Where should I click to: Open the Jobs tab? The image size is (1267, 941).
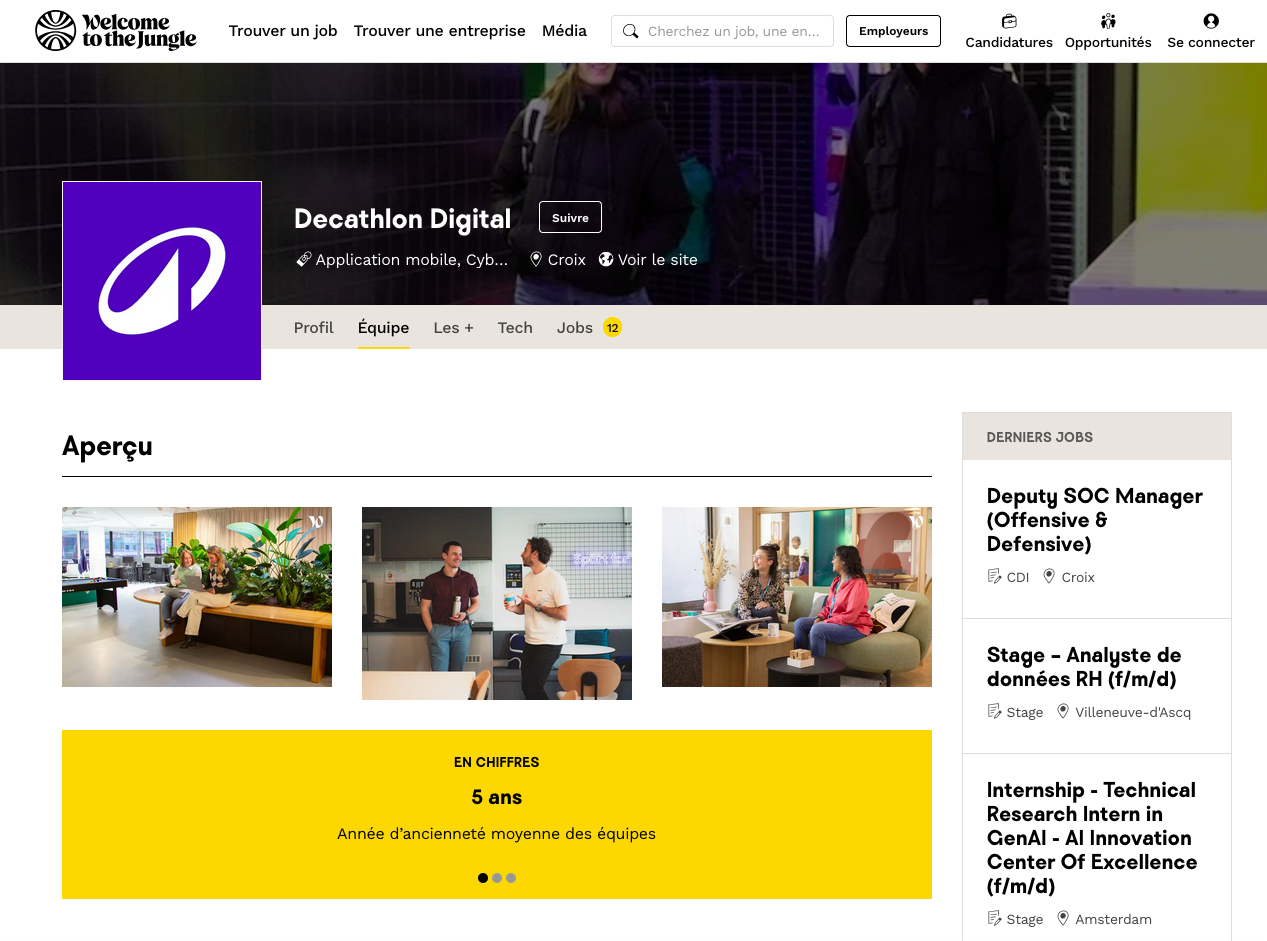pyautogui.click(x=575, y=328)
